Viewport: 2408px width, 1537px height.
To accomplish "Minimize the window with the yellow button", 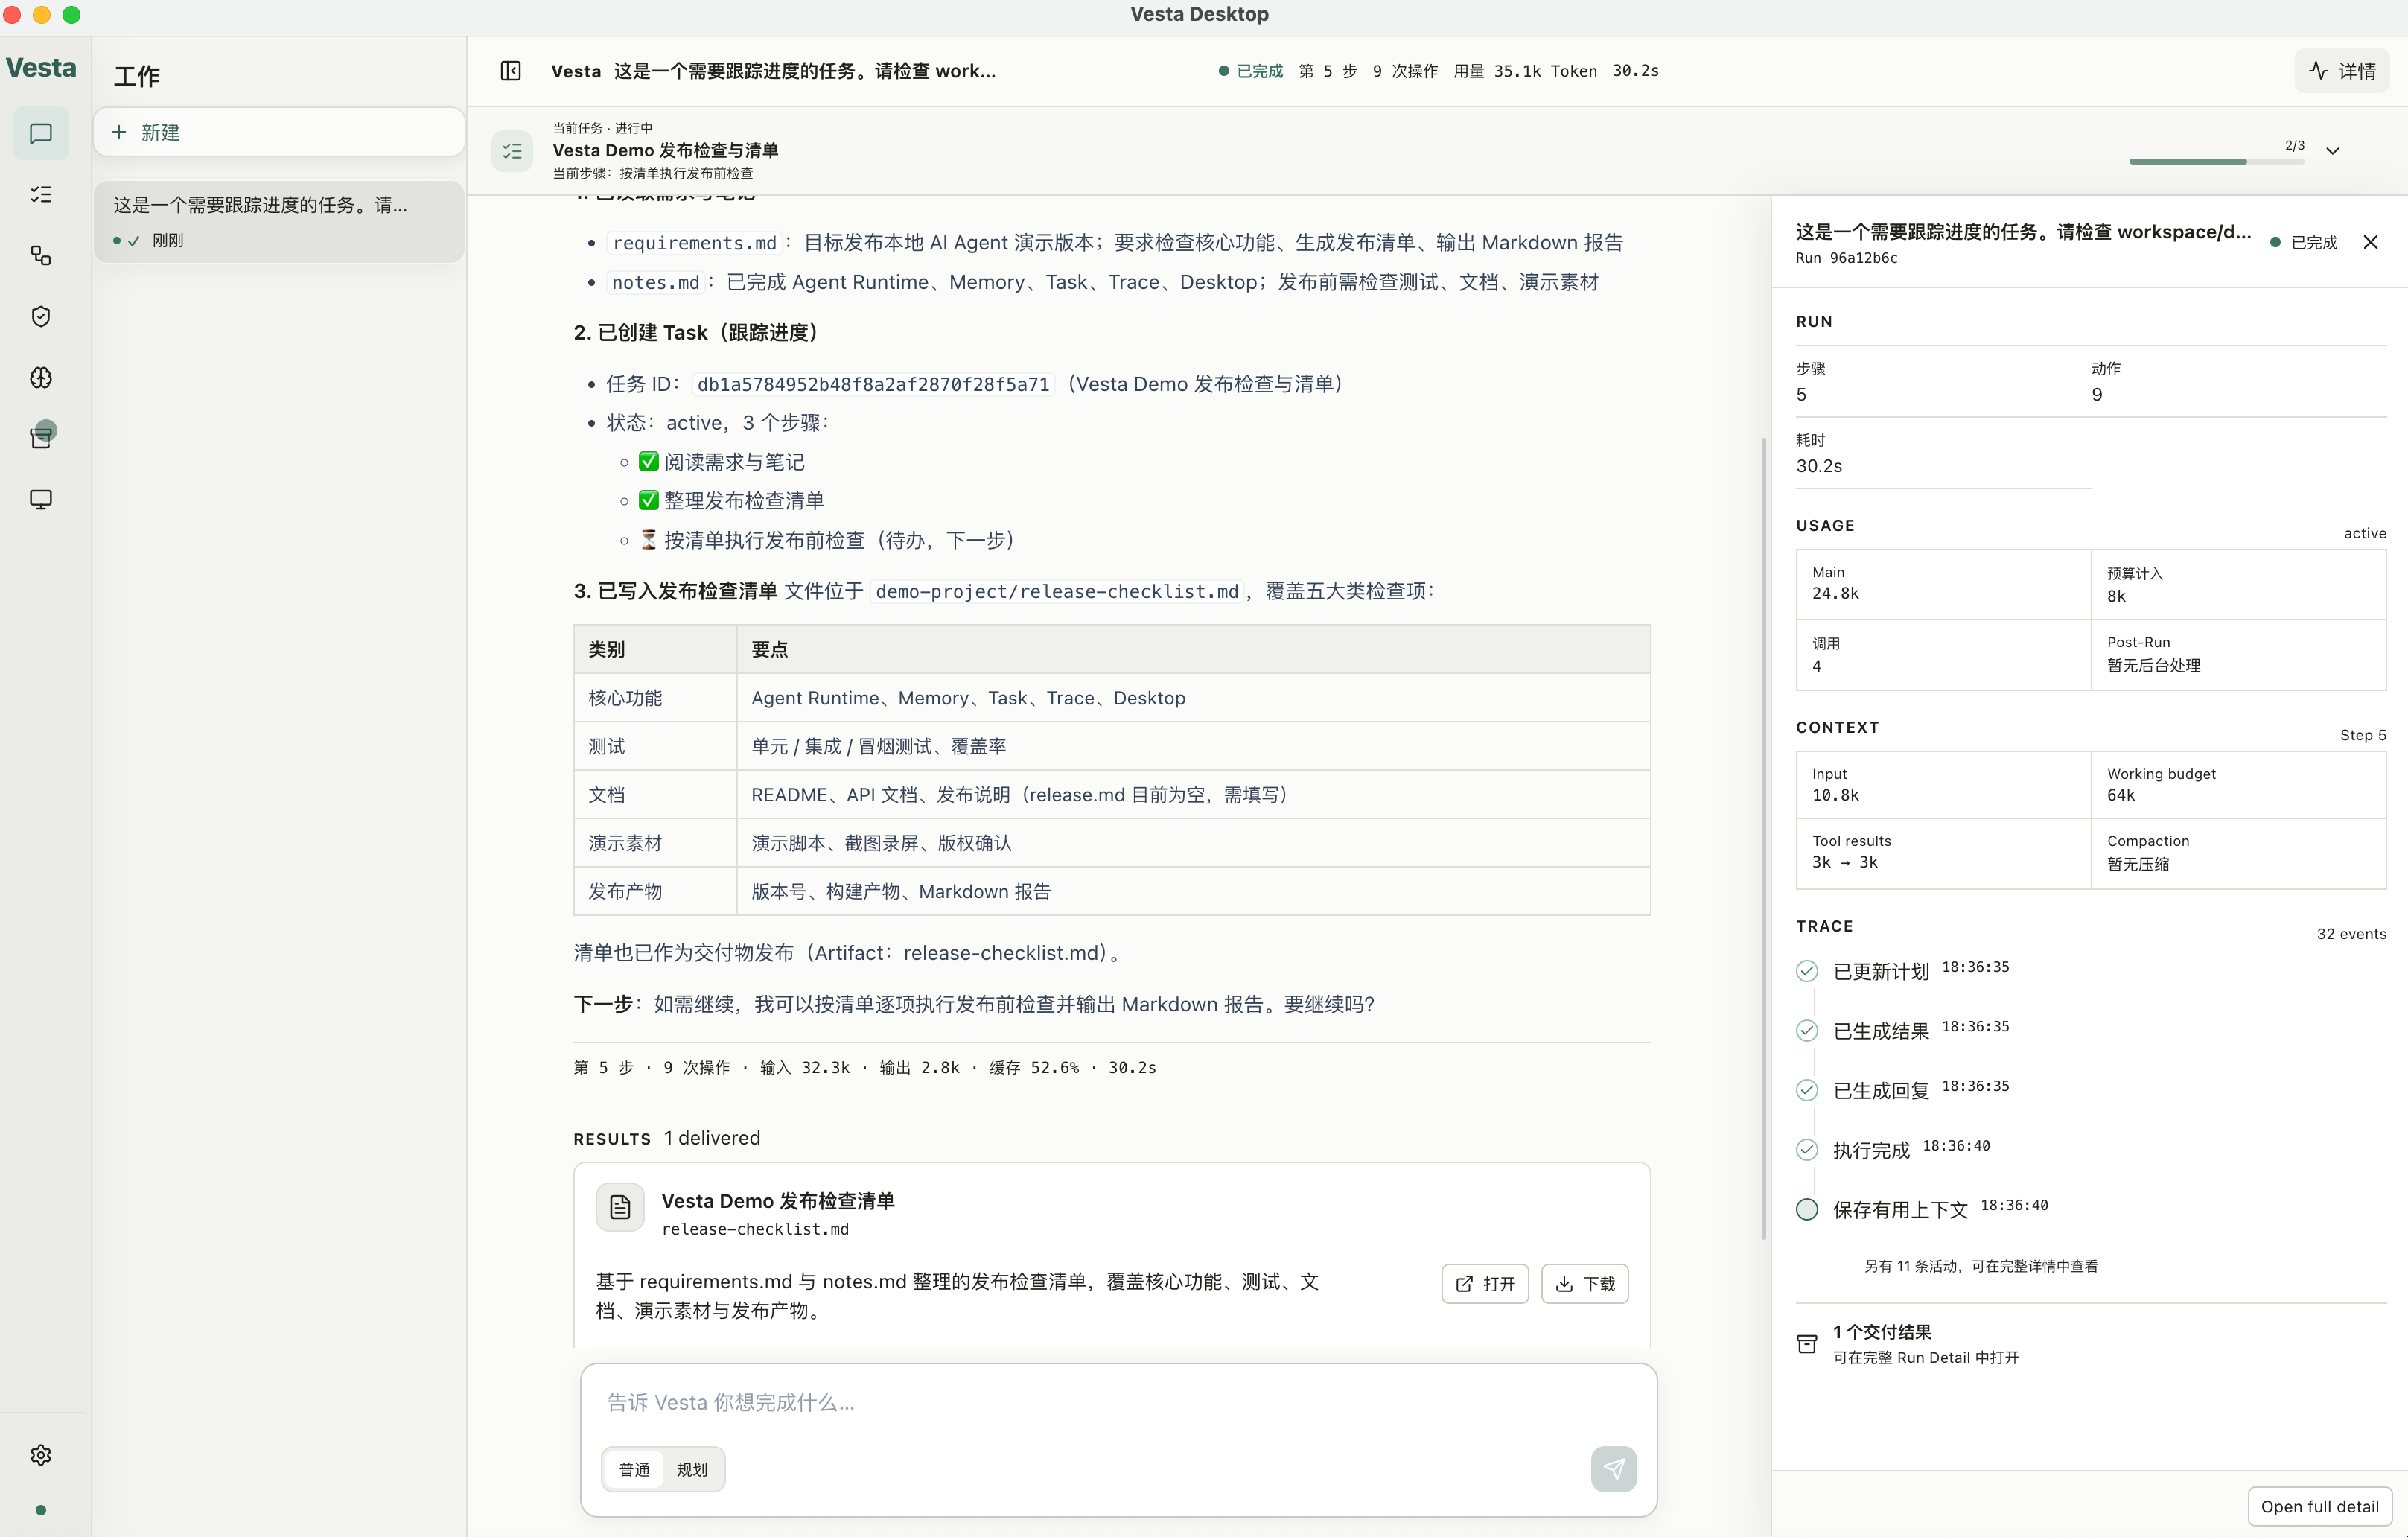I will click(x=42, y=15).
